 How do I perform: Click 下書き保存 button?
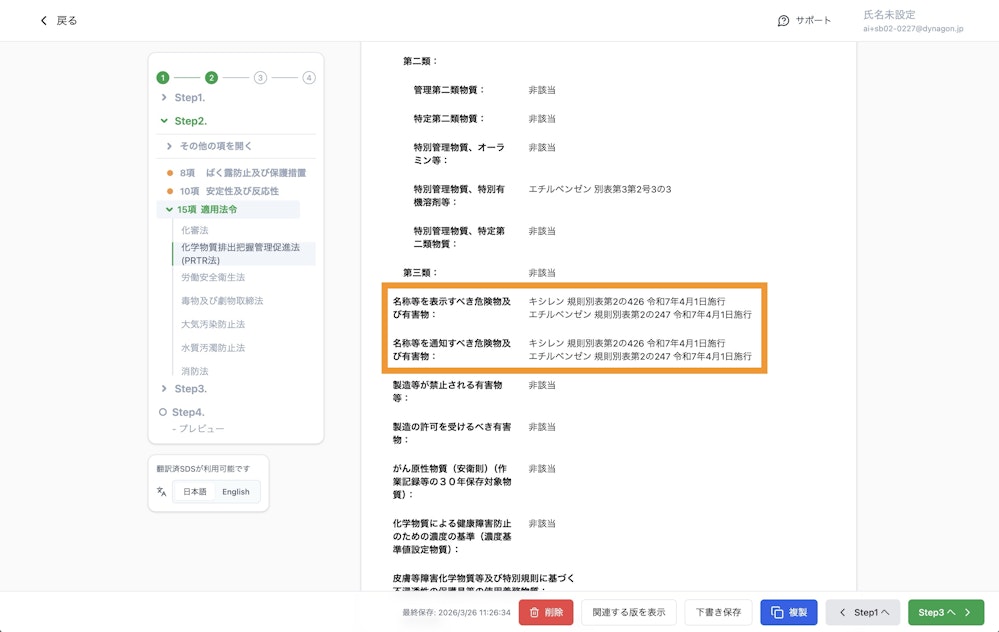click(718, 612)
